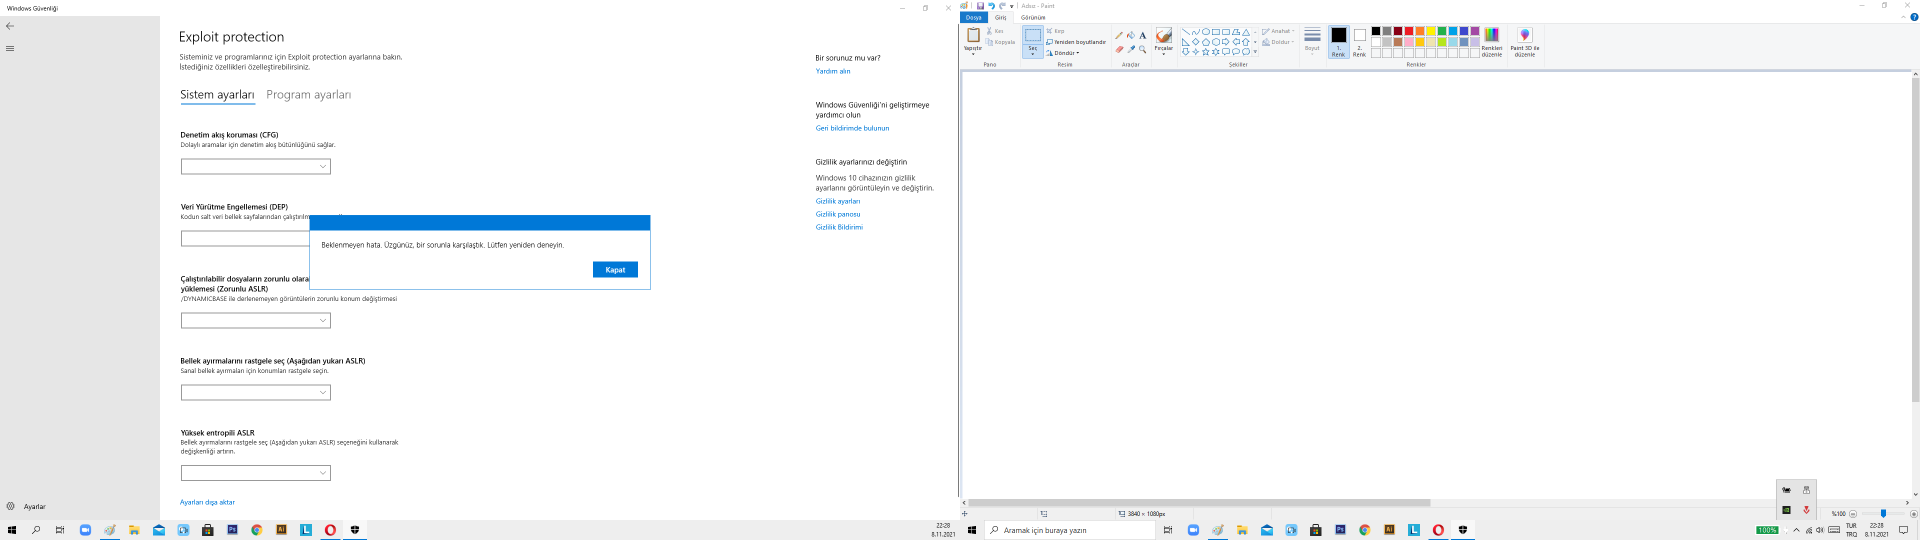Screen dimensions: 1920x540
Task: Click the Paint zoom out minus button
Action: tap(1853, 514)
